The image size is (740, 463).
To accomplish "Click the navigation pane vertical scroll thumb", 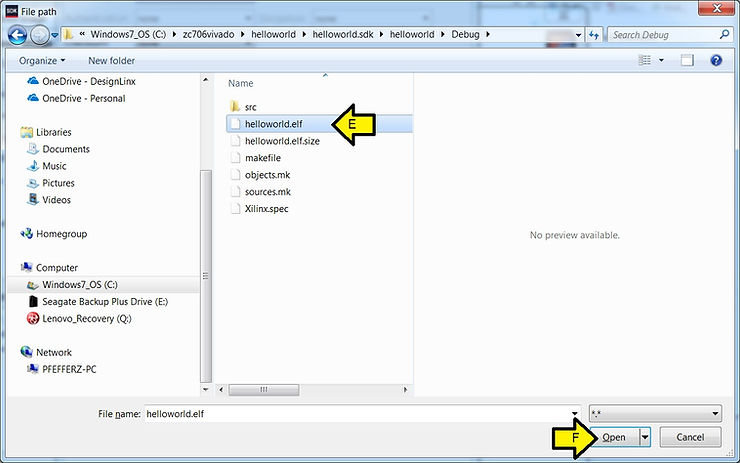I will (206, 276).
